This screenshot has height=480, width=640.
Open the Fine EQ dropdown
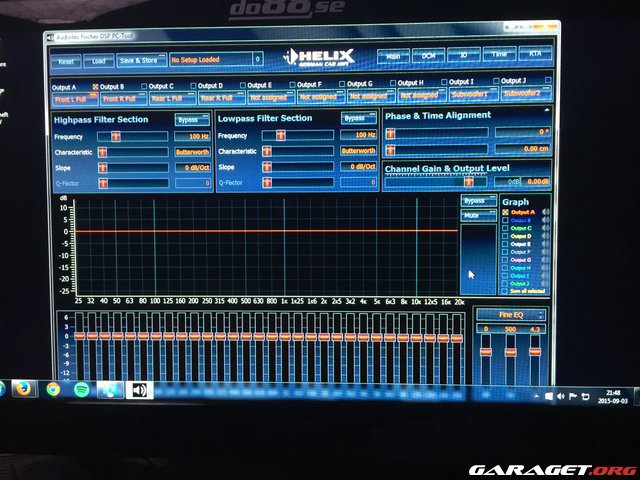pyautogui.click(x=512, y=313)
